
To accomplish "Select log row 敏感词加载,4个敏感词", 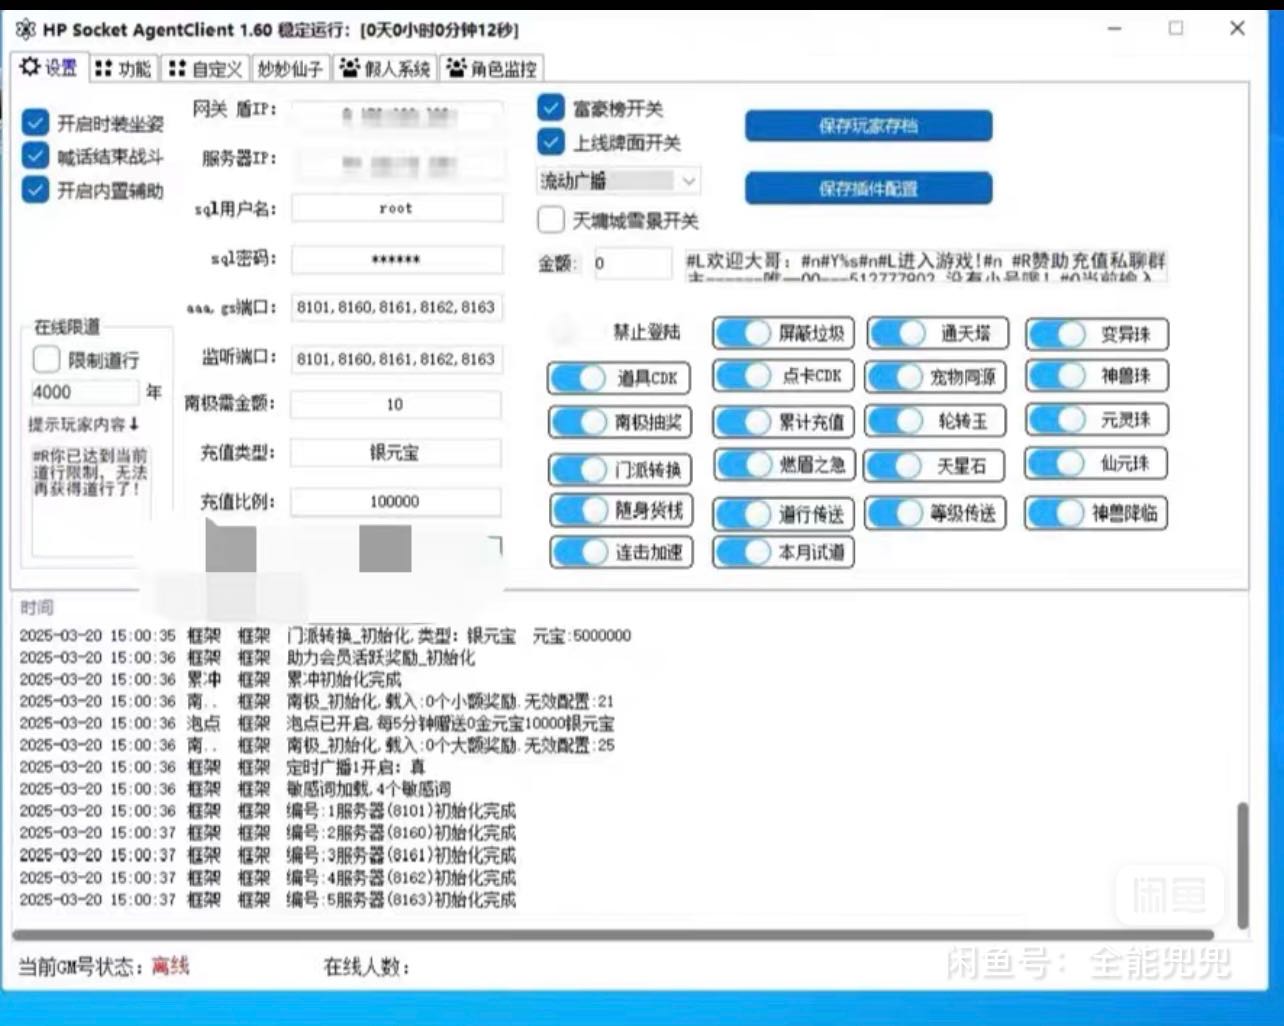I will pos(236,789).
